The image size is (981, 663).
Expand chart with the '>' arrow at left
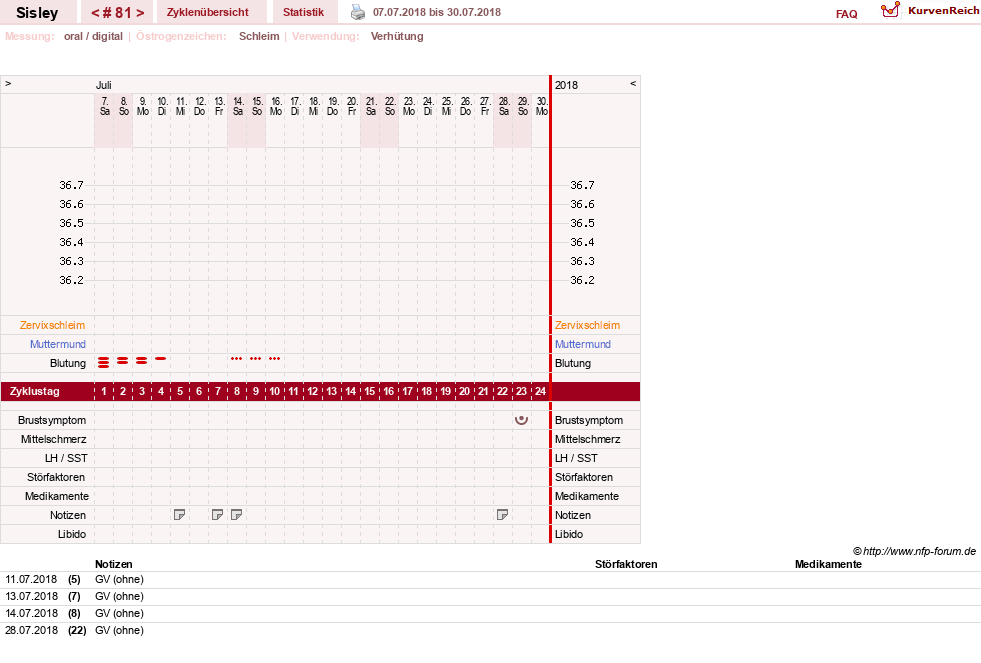(8, 84)
